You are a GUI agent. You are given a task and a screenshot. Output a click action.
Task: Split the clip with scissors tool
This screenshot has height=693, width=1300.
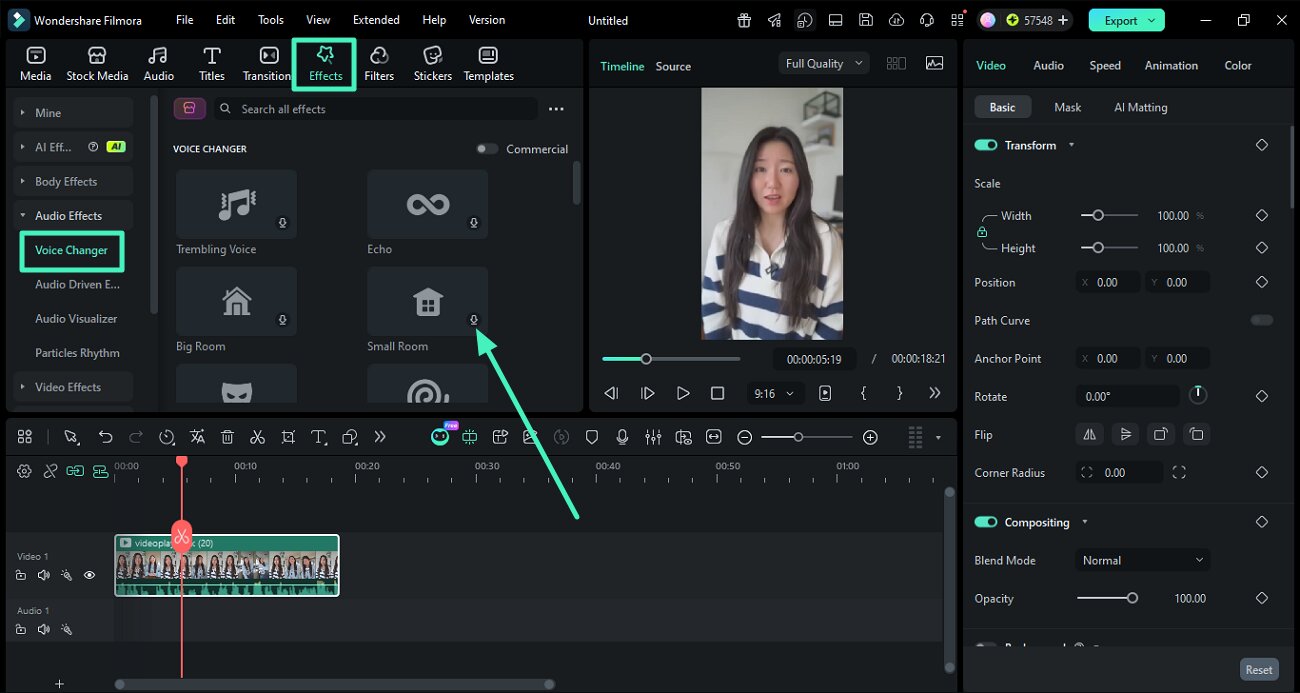257,437
